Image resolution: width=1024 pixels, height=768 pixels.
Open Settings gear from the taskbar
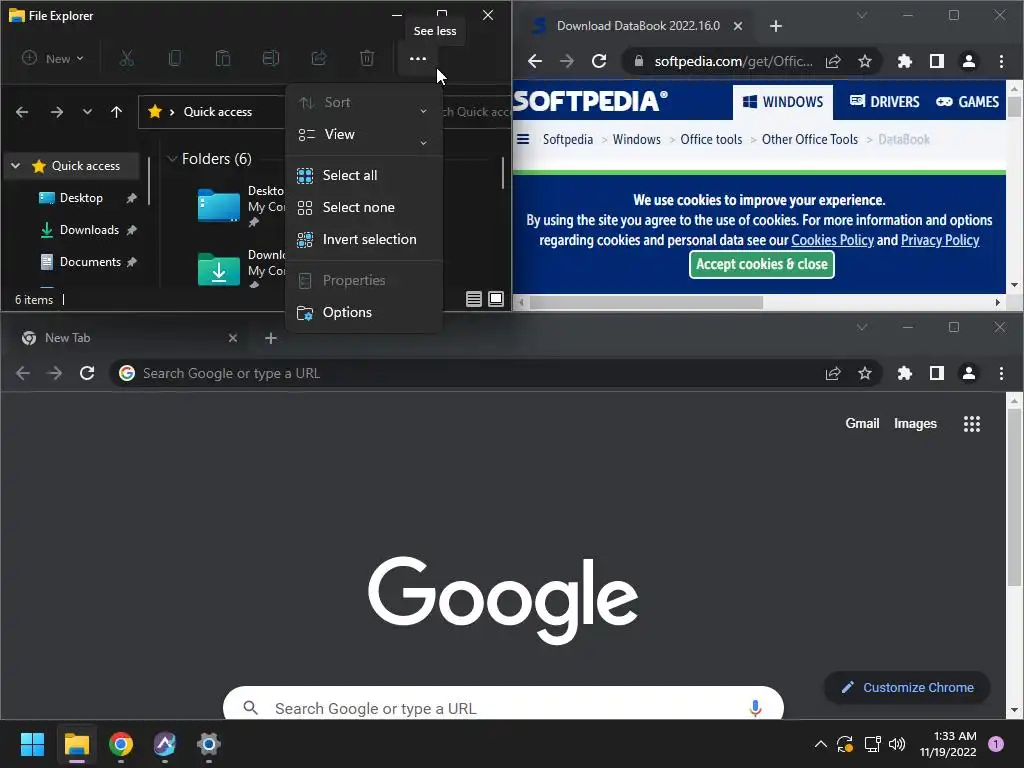[x=208, y=744]
